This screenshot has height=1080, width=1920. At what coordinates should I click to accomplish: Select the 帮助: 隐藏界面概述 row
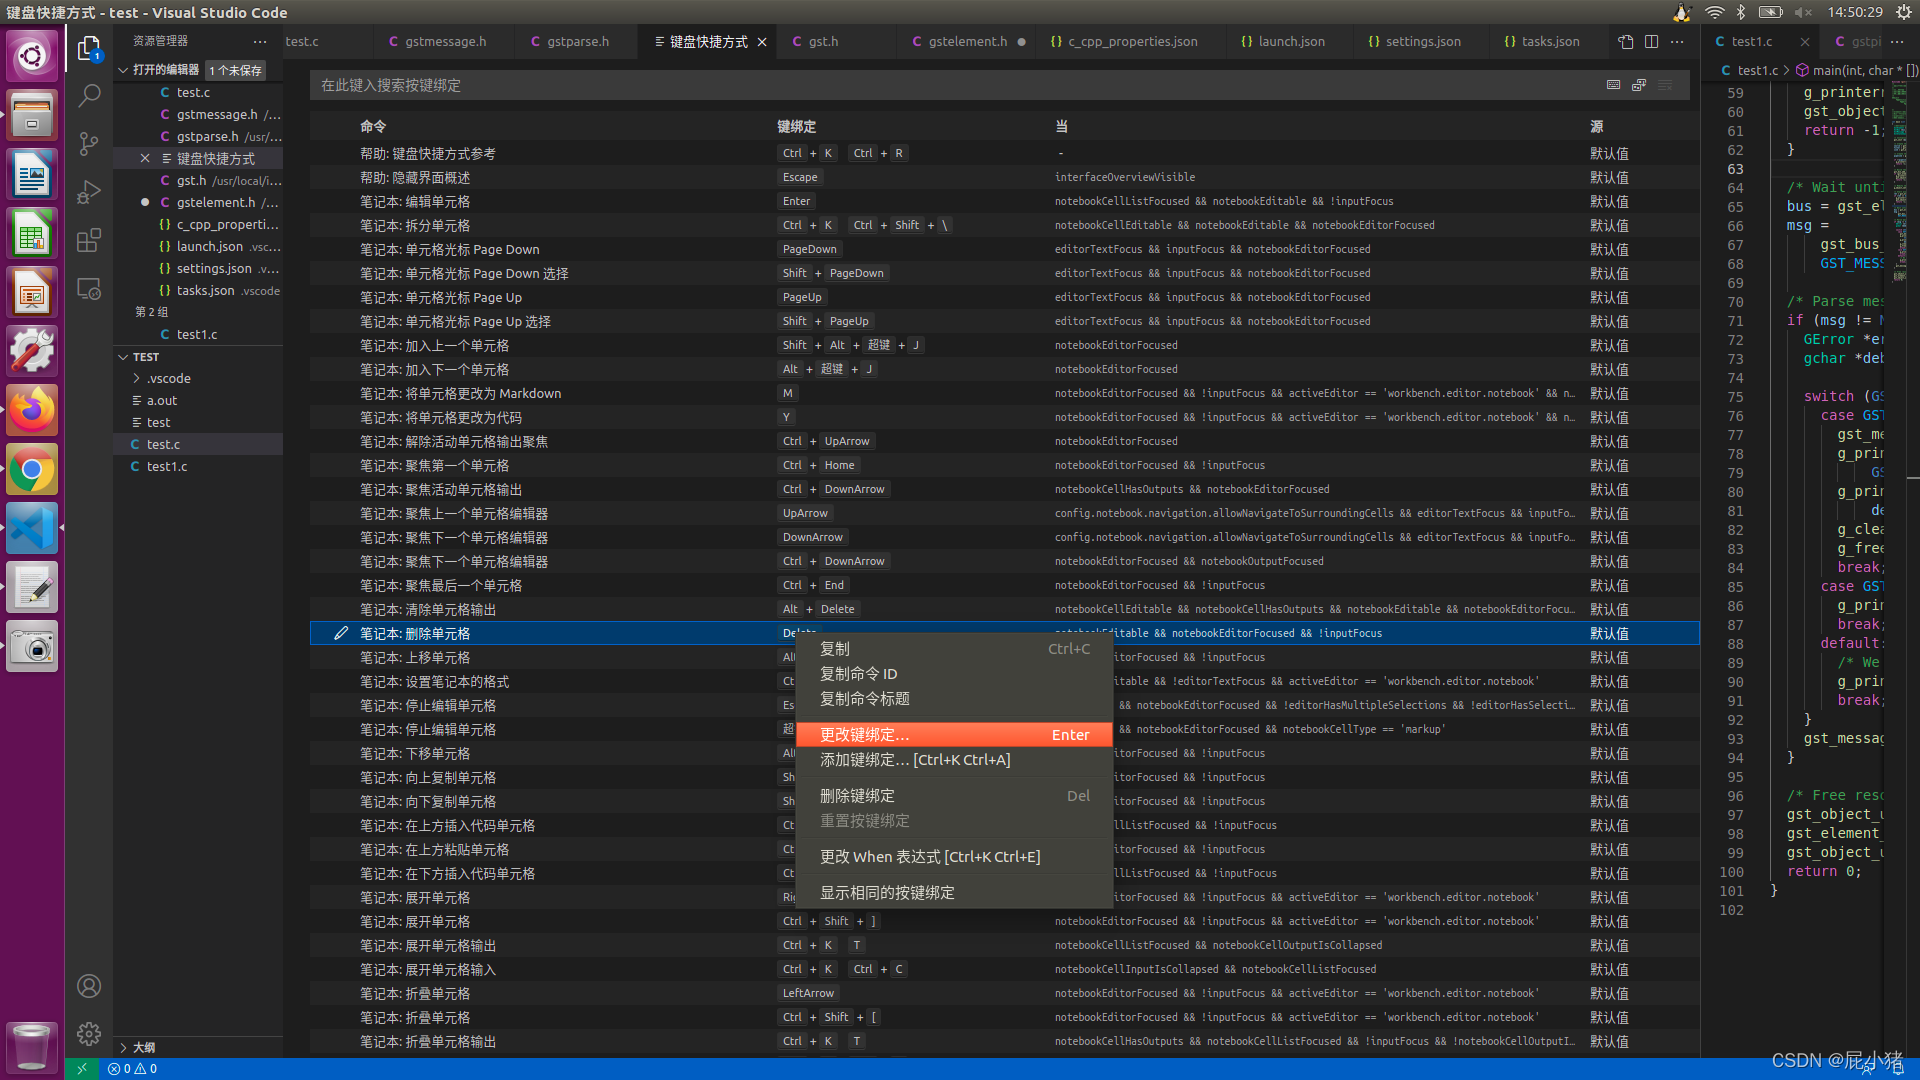tap(1004, 177)
